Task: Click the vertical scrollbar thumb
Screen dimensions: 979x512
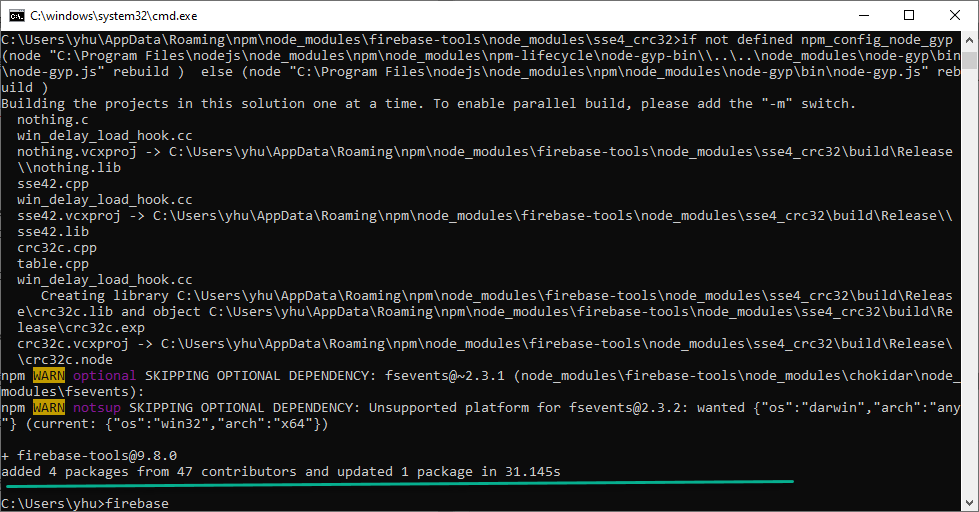Action: coord(969,61)
